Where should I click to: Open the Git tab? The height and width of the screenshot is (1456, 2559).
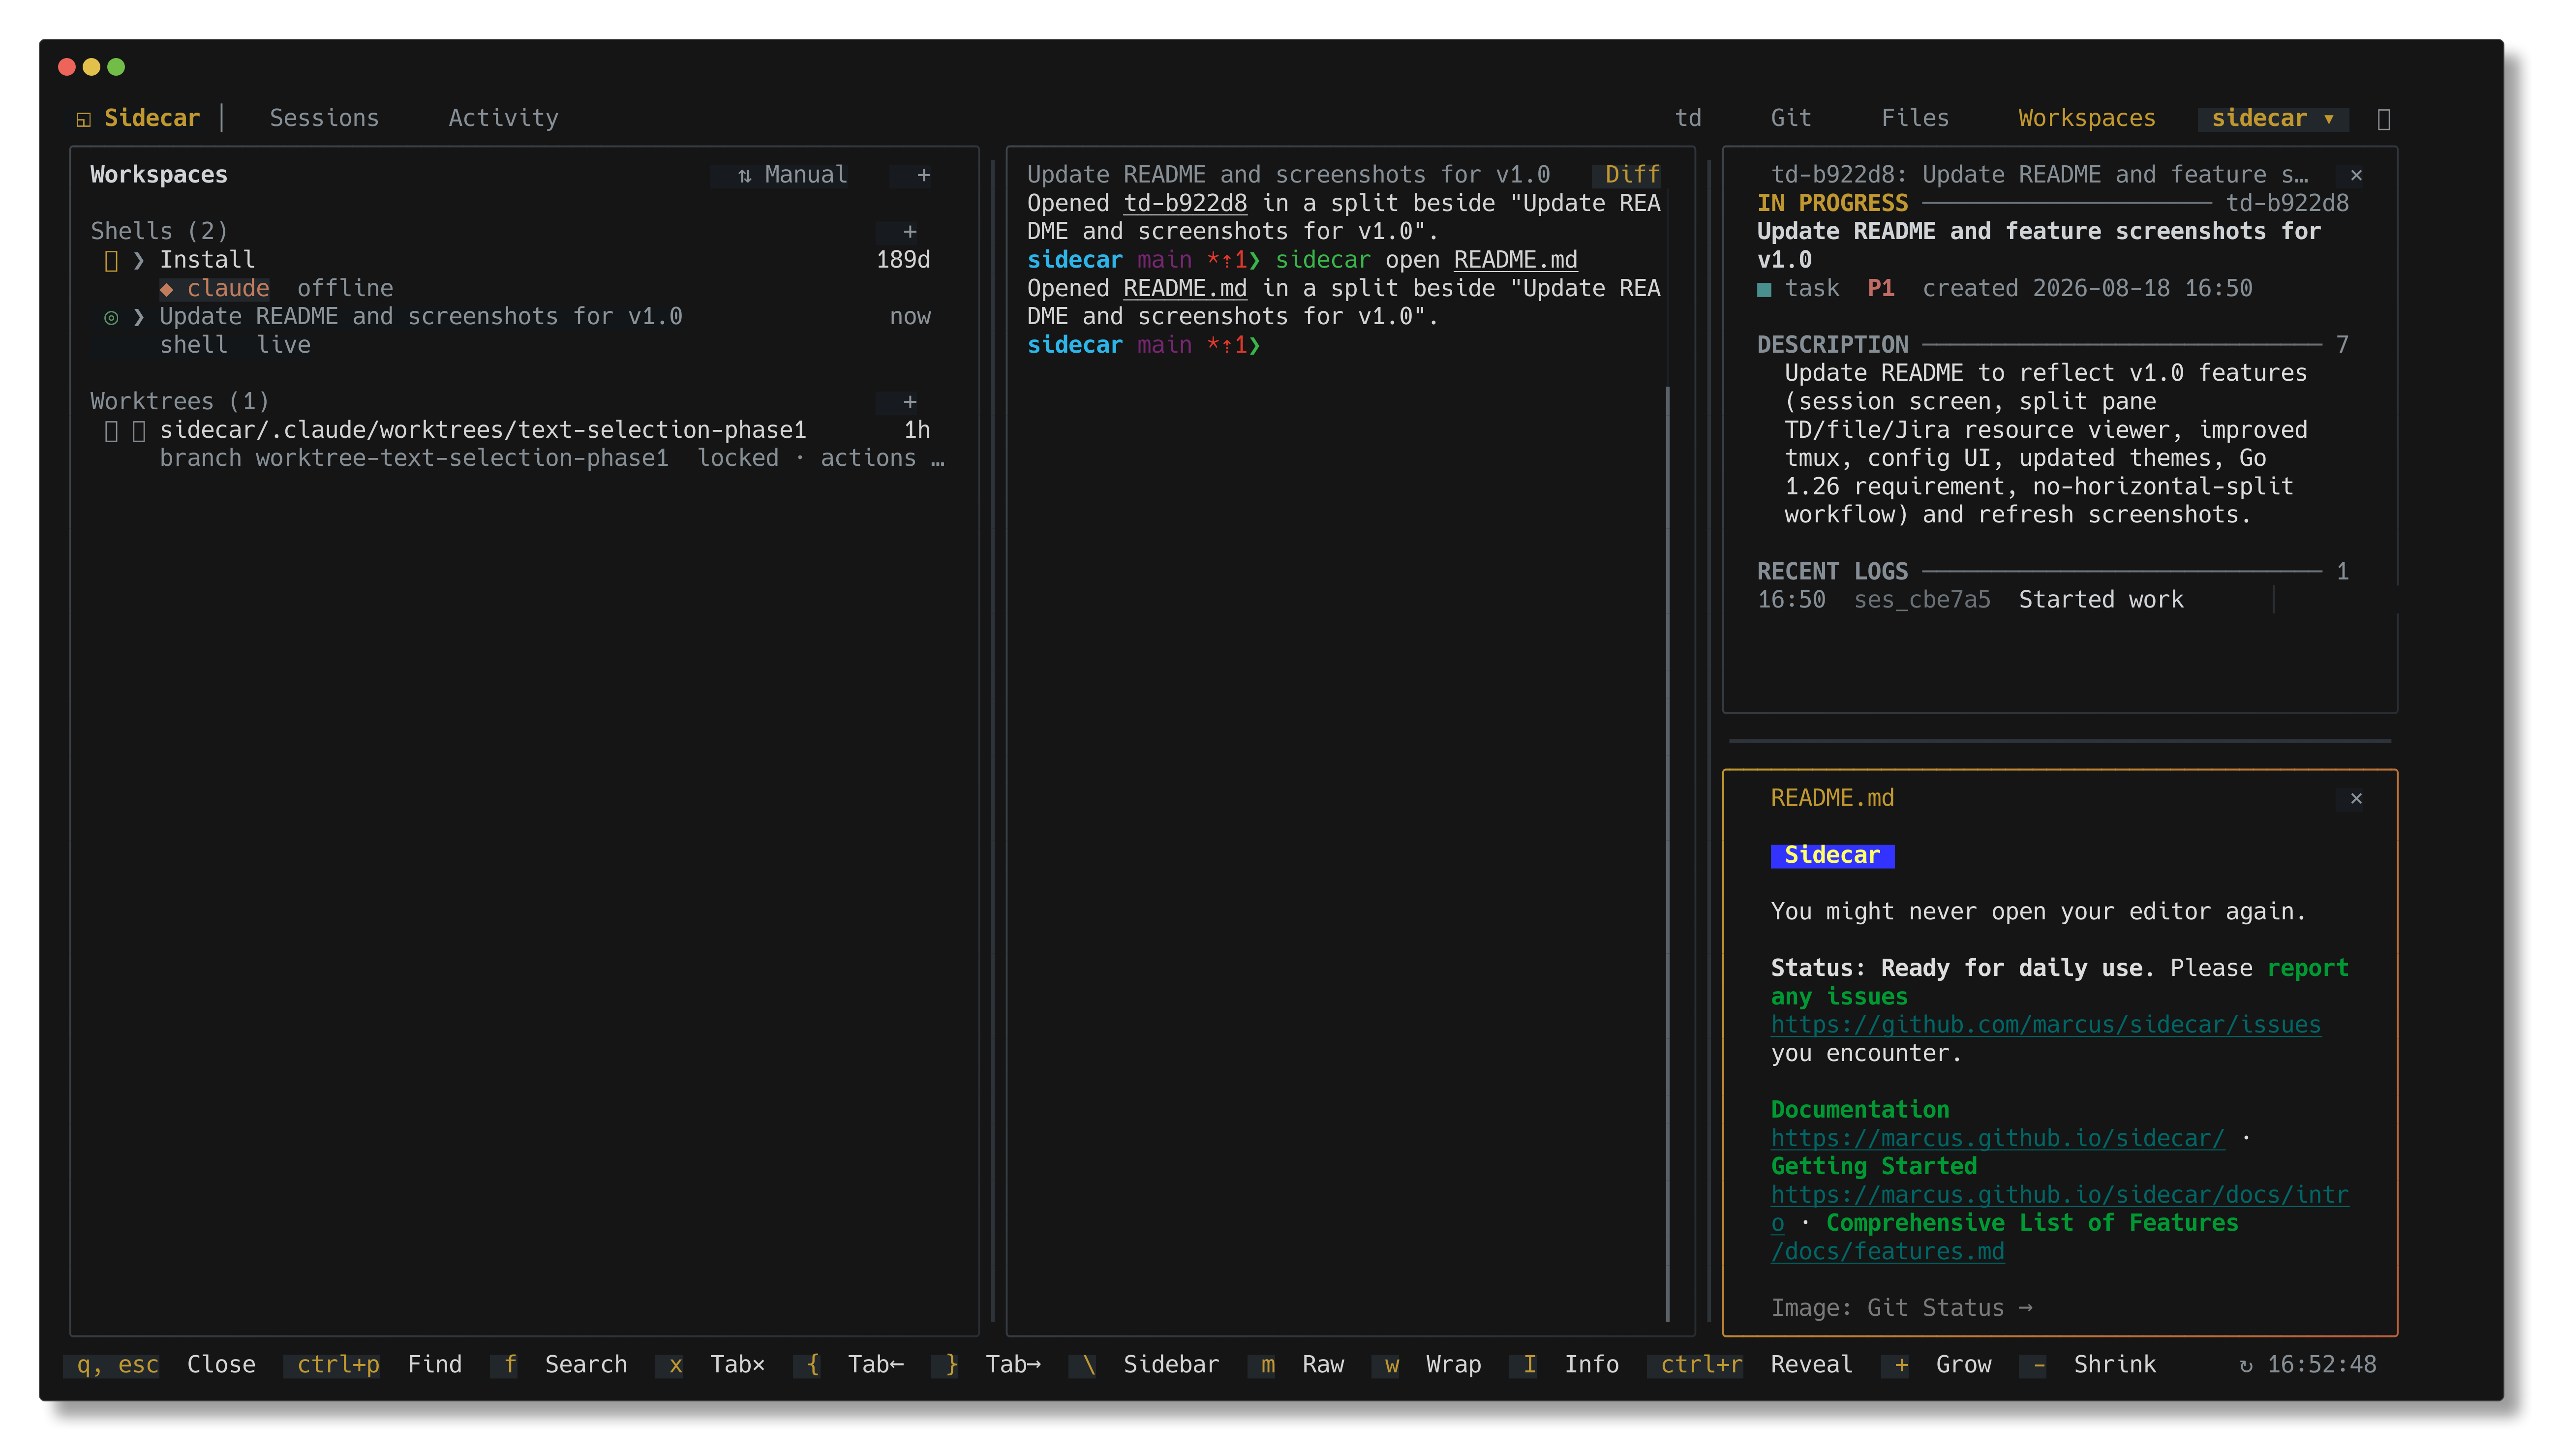coord(1790,119)
